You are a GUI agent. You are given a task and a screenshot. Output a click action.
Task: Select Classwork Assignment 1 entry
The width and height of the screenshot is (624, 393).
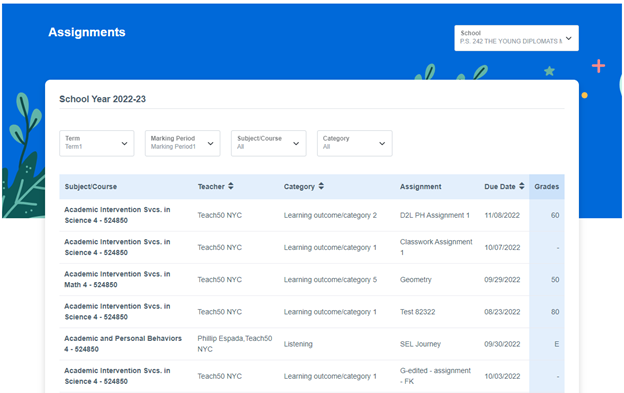[x=436, y=247]
